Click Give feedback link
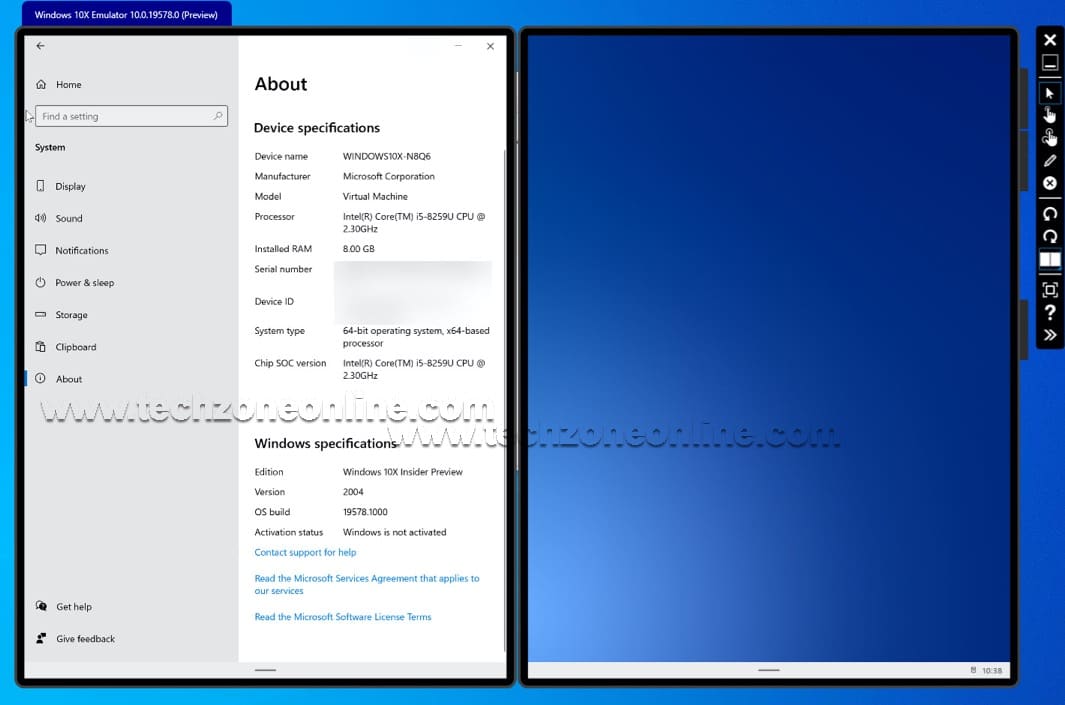Screen dimensions: 1065x705 pos(86,638)
